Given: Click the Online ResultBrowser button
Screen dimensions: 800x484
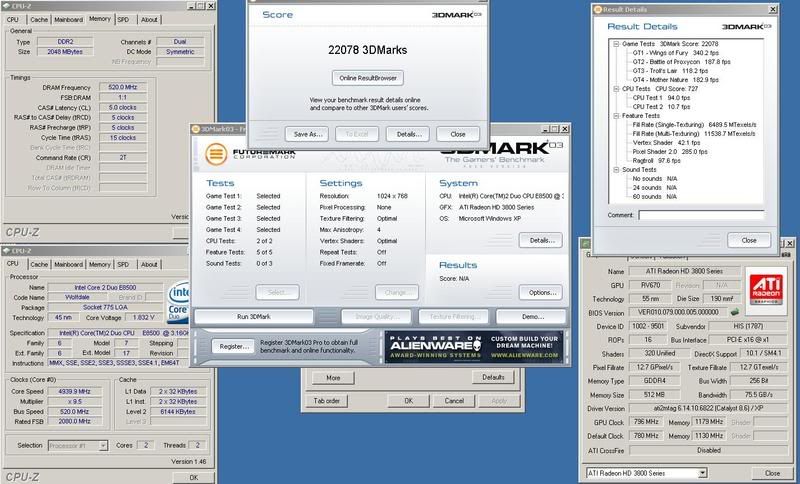Looking at the screenshot, I should coord(368,78).
